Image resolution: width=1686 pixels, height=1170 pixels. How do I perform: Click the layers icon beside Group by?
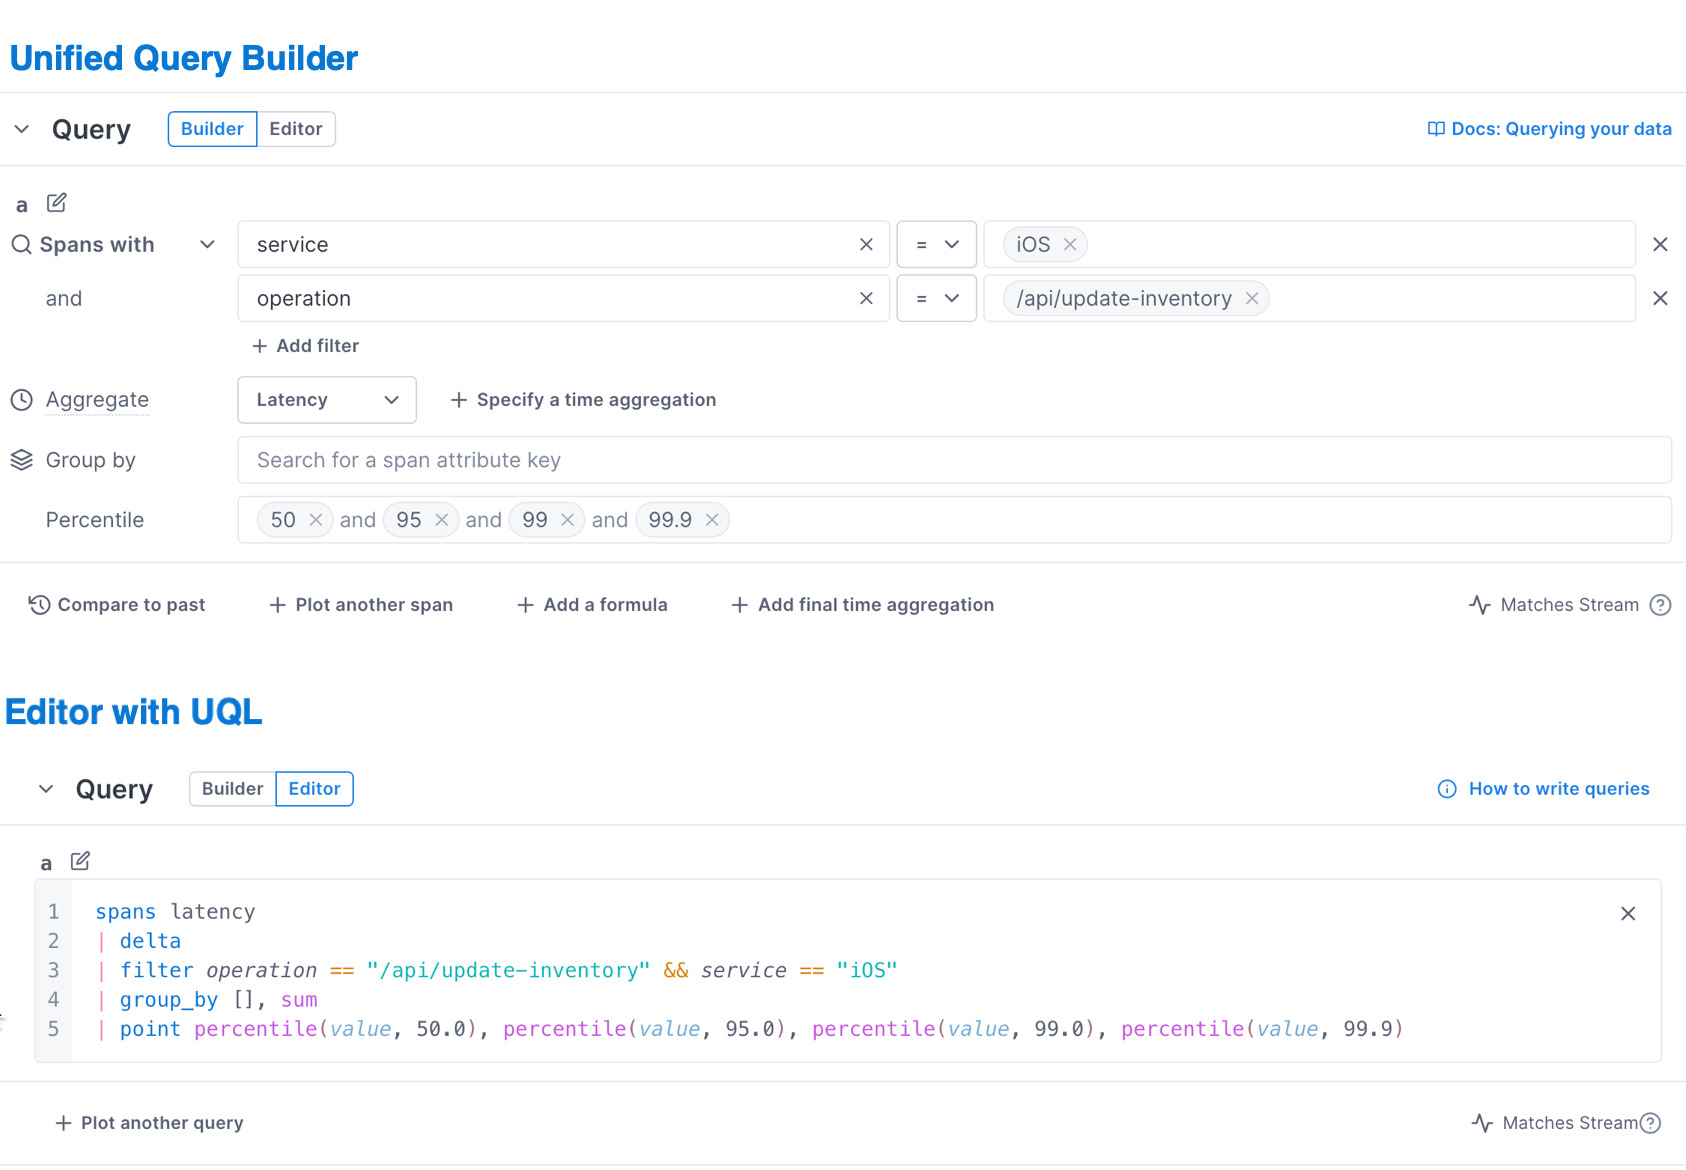[x=21, y=459]
